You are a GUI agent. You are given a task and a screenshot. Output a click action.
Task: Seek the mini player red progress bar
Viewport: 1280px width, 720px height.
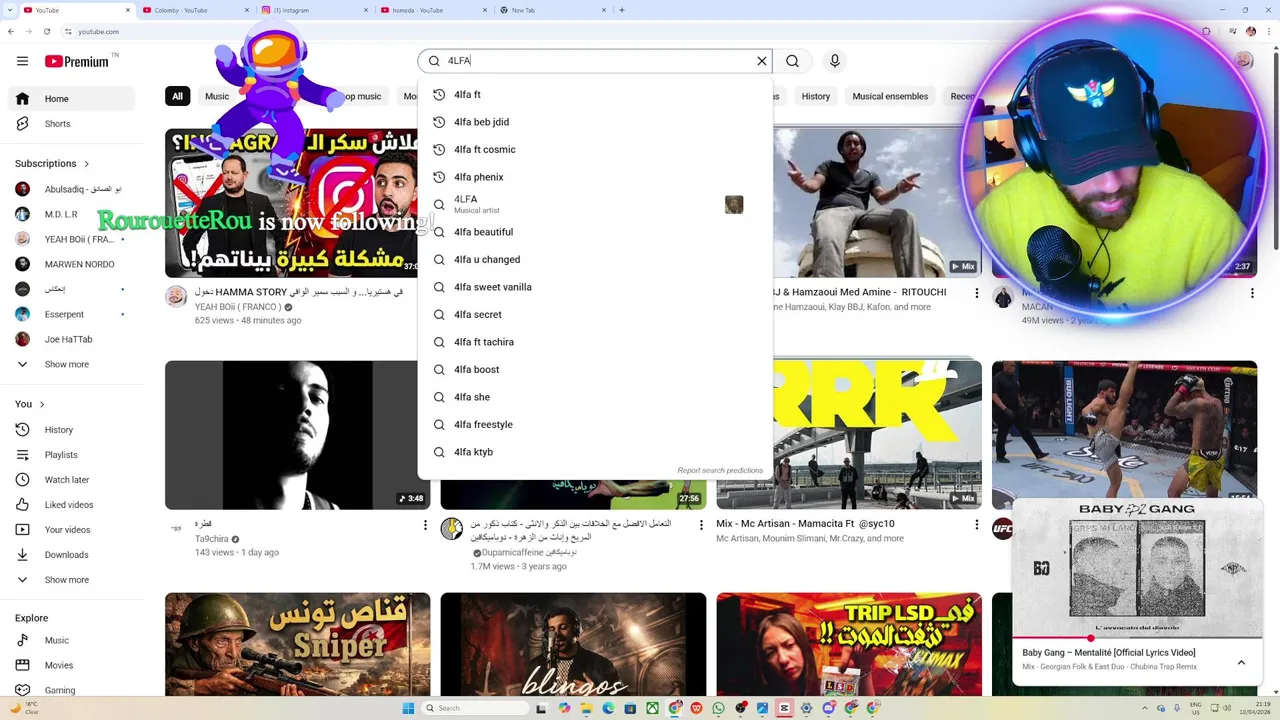click(1137, 638)
